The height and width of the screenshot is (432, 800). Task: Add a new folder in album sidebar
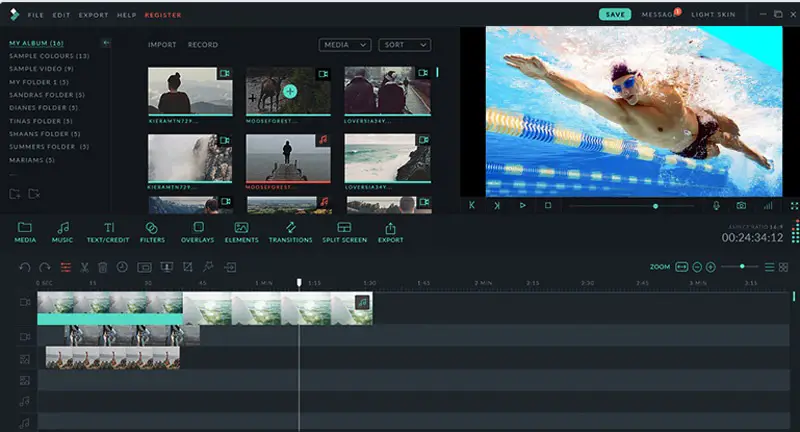point(15,193)
